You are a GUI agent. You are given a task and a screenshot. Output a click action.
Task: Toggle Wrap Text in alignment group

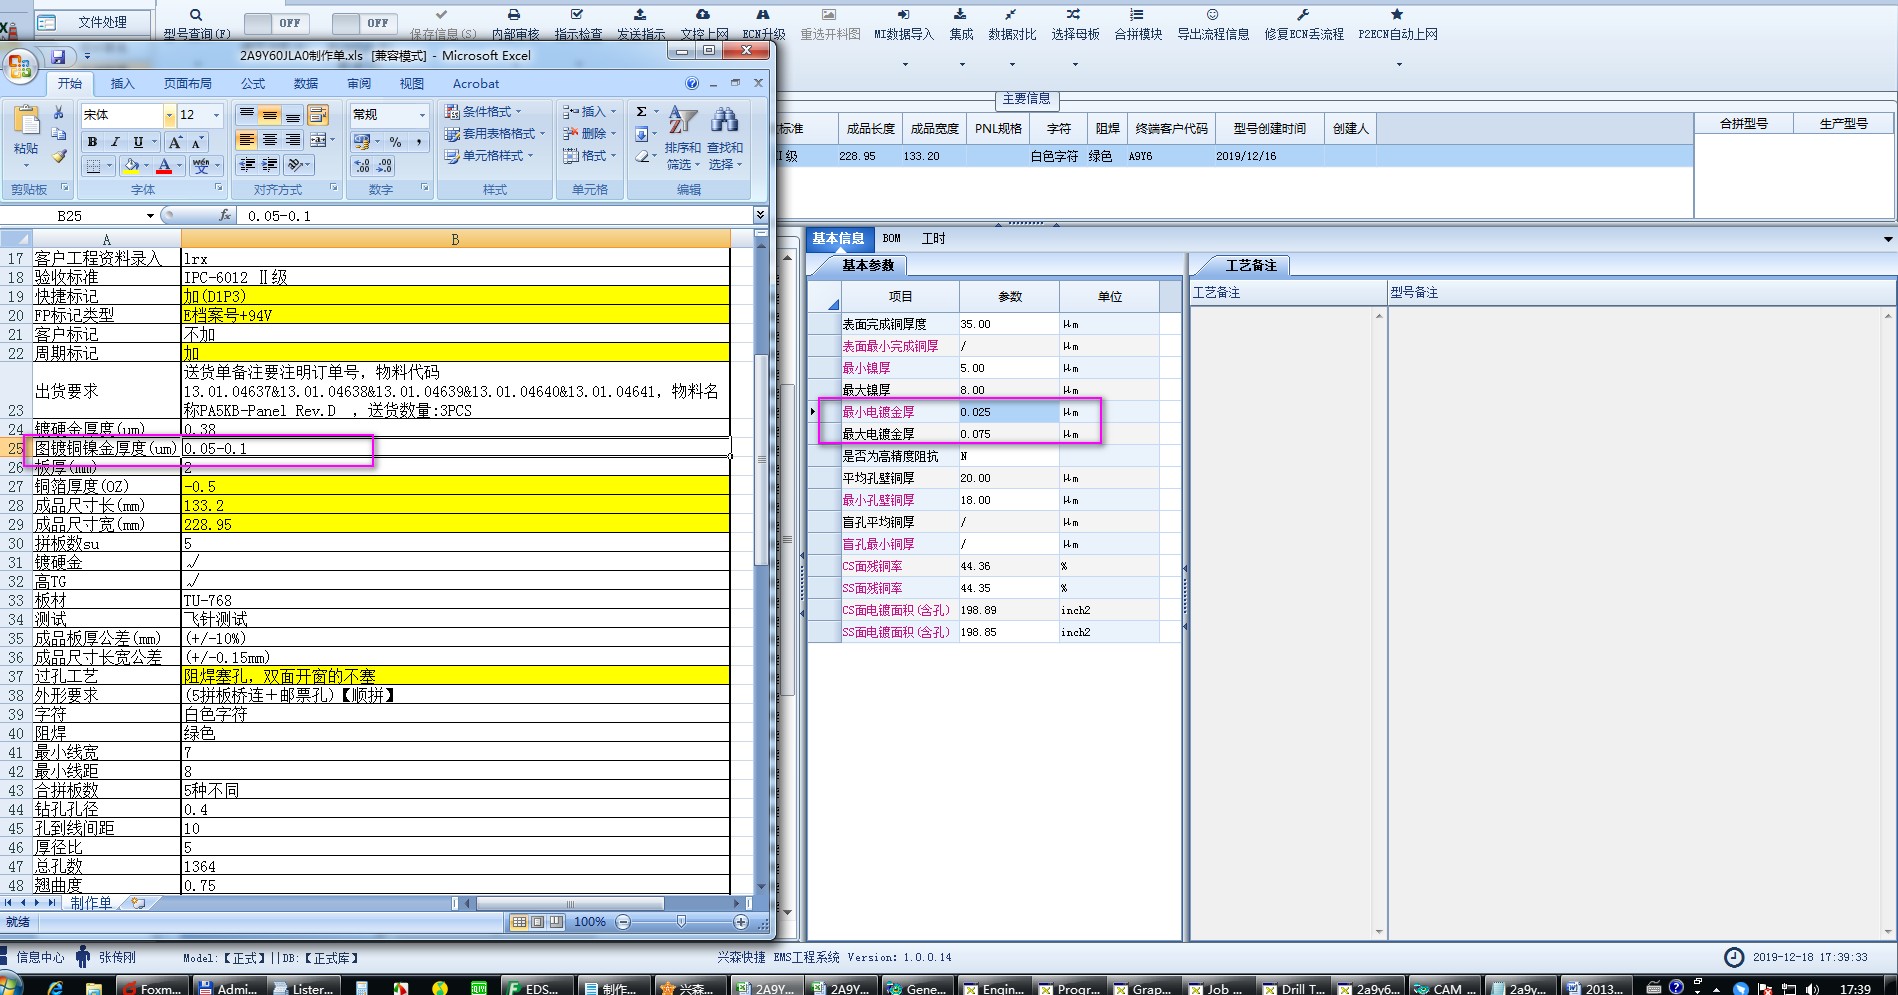click(318, 115)
